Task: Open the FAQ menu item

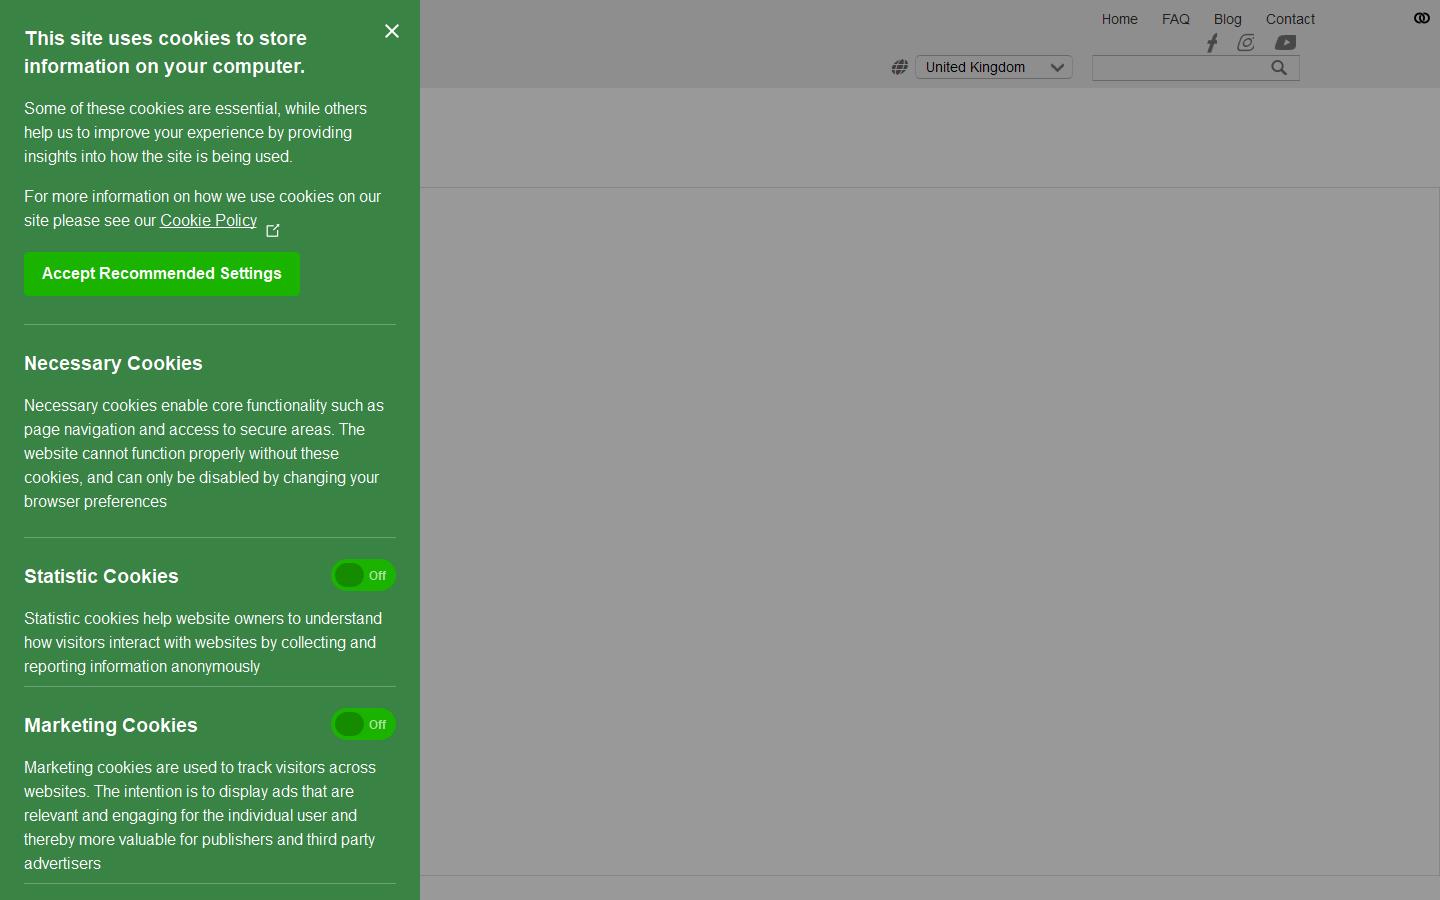Action: pos(1175,19)
